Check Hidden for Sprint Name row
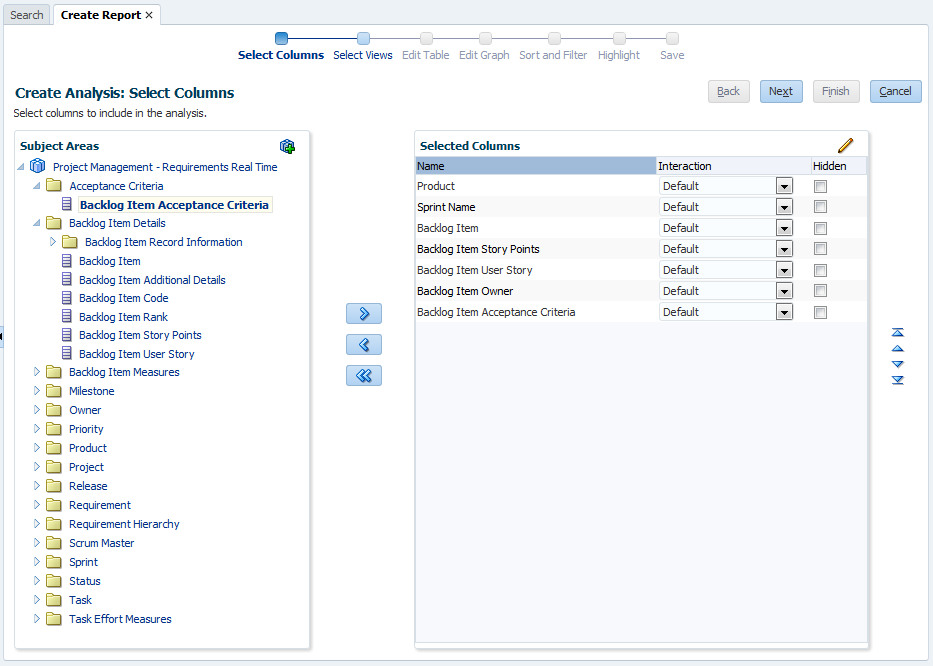Image resolution: width=933 pixels, height=666 pixels. point(820,207)
